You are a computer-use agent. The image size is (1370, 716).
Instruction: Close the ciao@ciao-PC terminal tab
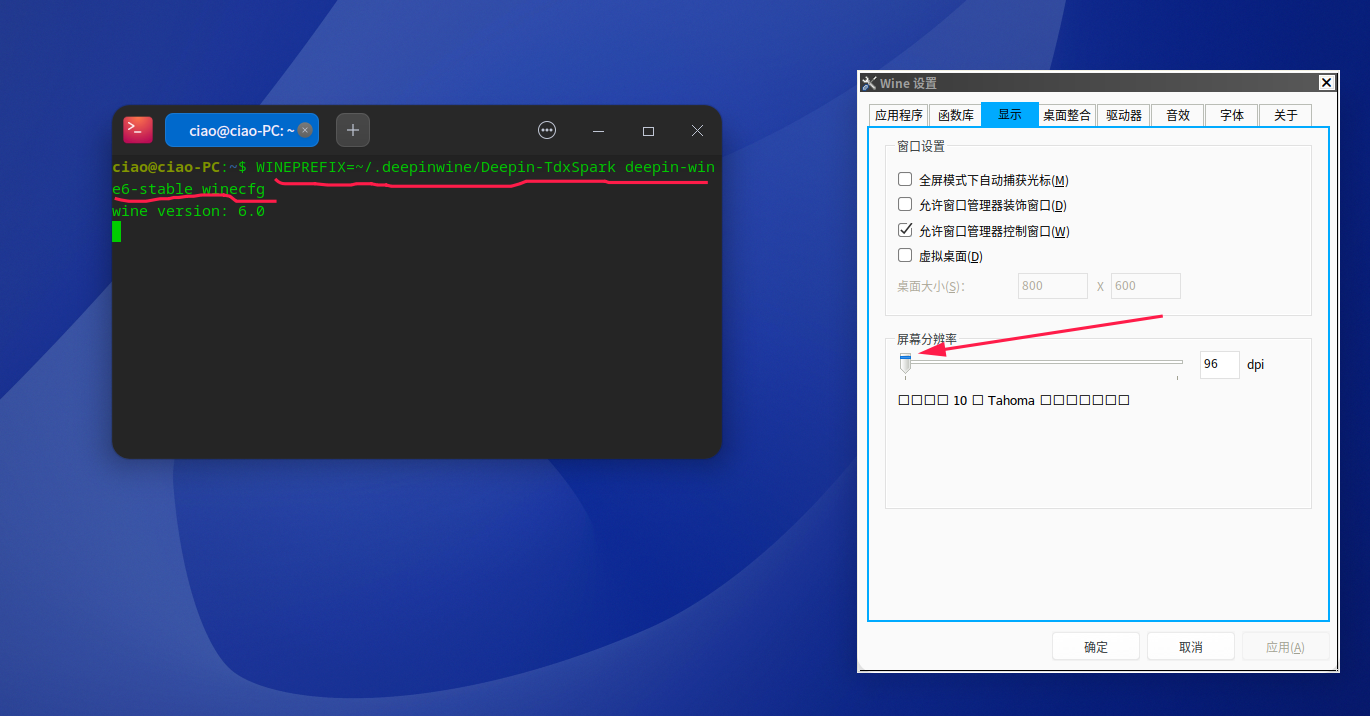pyautogui.click(x=305, y=129)
